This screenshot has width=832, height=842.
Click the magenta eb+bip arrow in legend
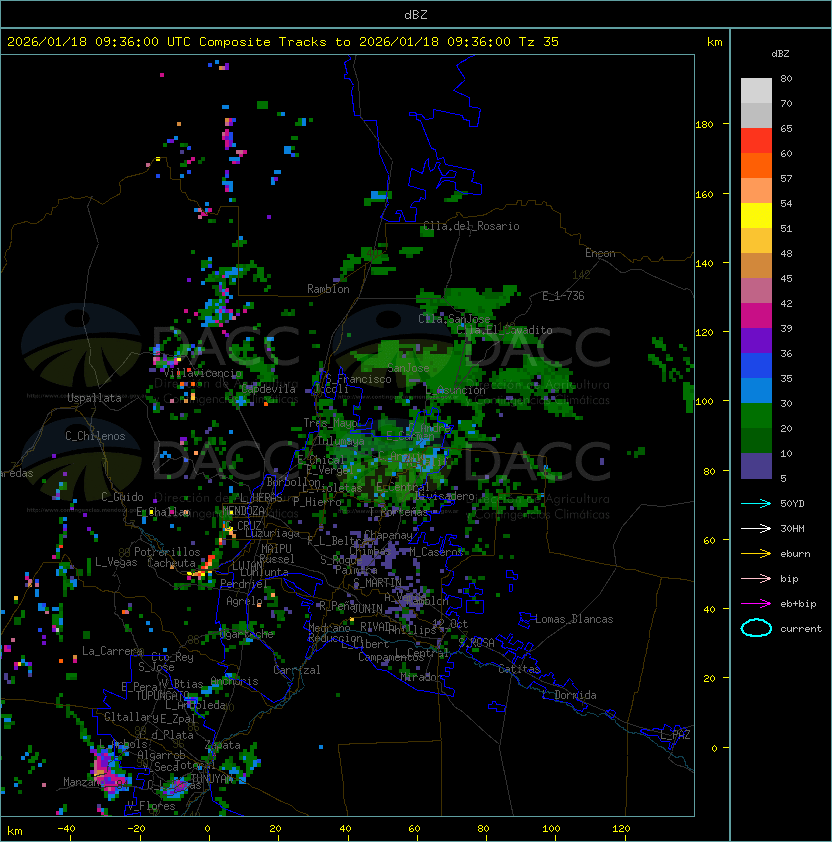point(756,604)
